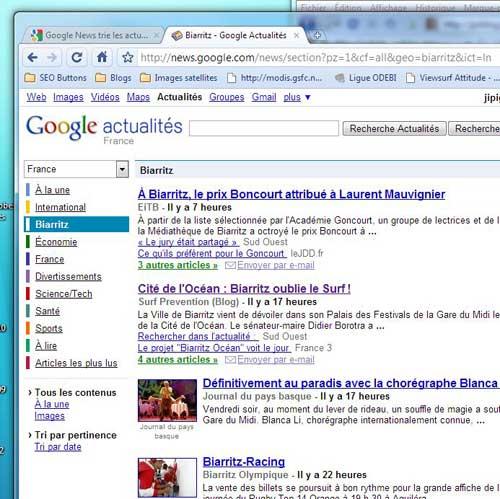Open Cité de l'Océan : Biarritz oublie le Surf headline

click(x=244, y=289)
